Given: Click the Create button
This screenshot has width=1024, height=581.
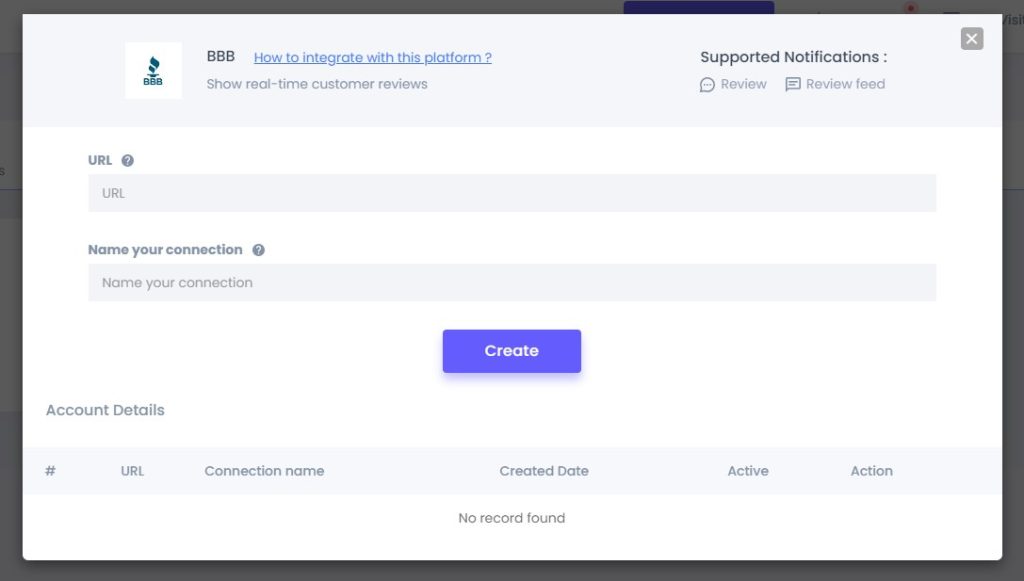Looking at the screenshot, I should 512,351.
